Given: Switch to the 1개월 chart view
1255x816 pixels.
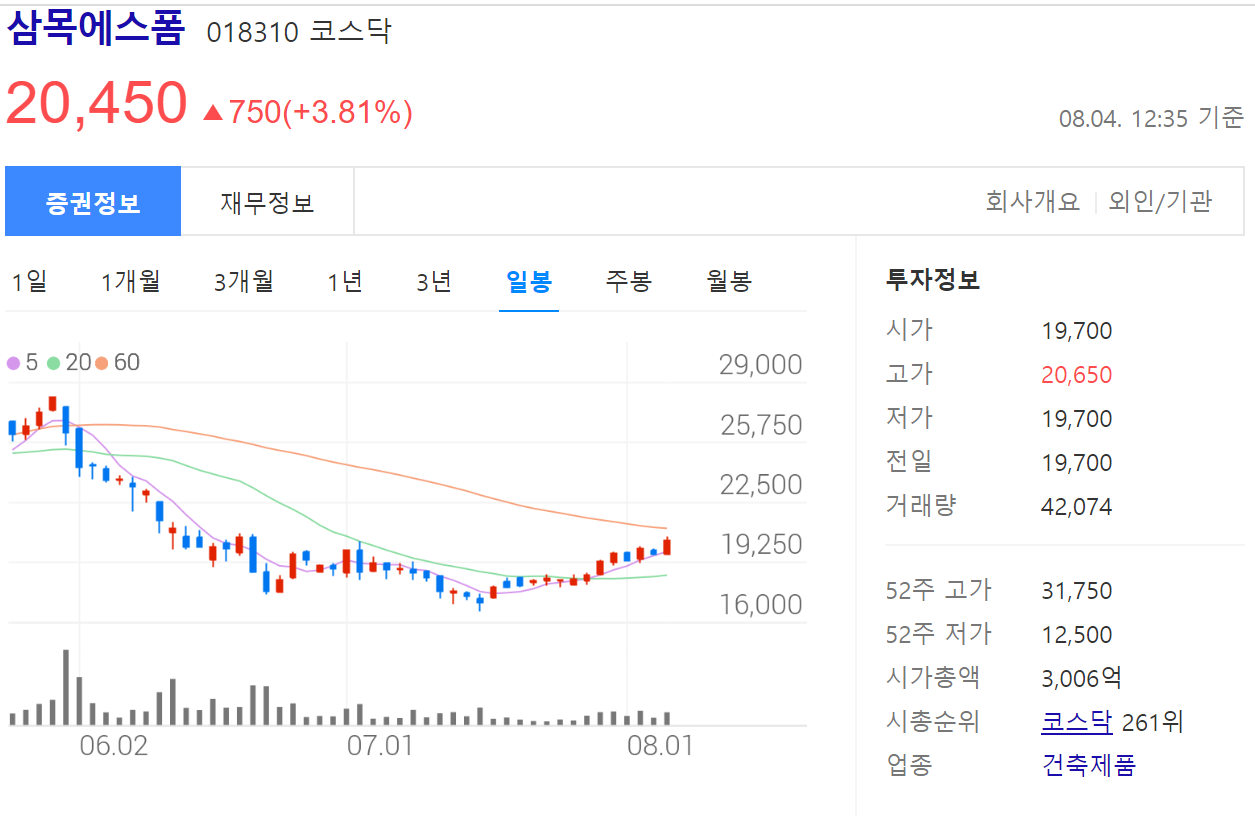Looking at the screenshot, I should pos(131,281).
